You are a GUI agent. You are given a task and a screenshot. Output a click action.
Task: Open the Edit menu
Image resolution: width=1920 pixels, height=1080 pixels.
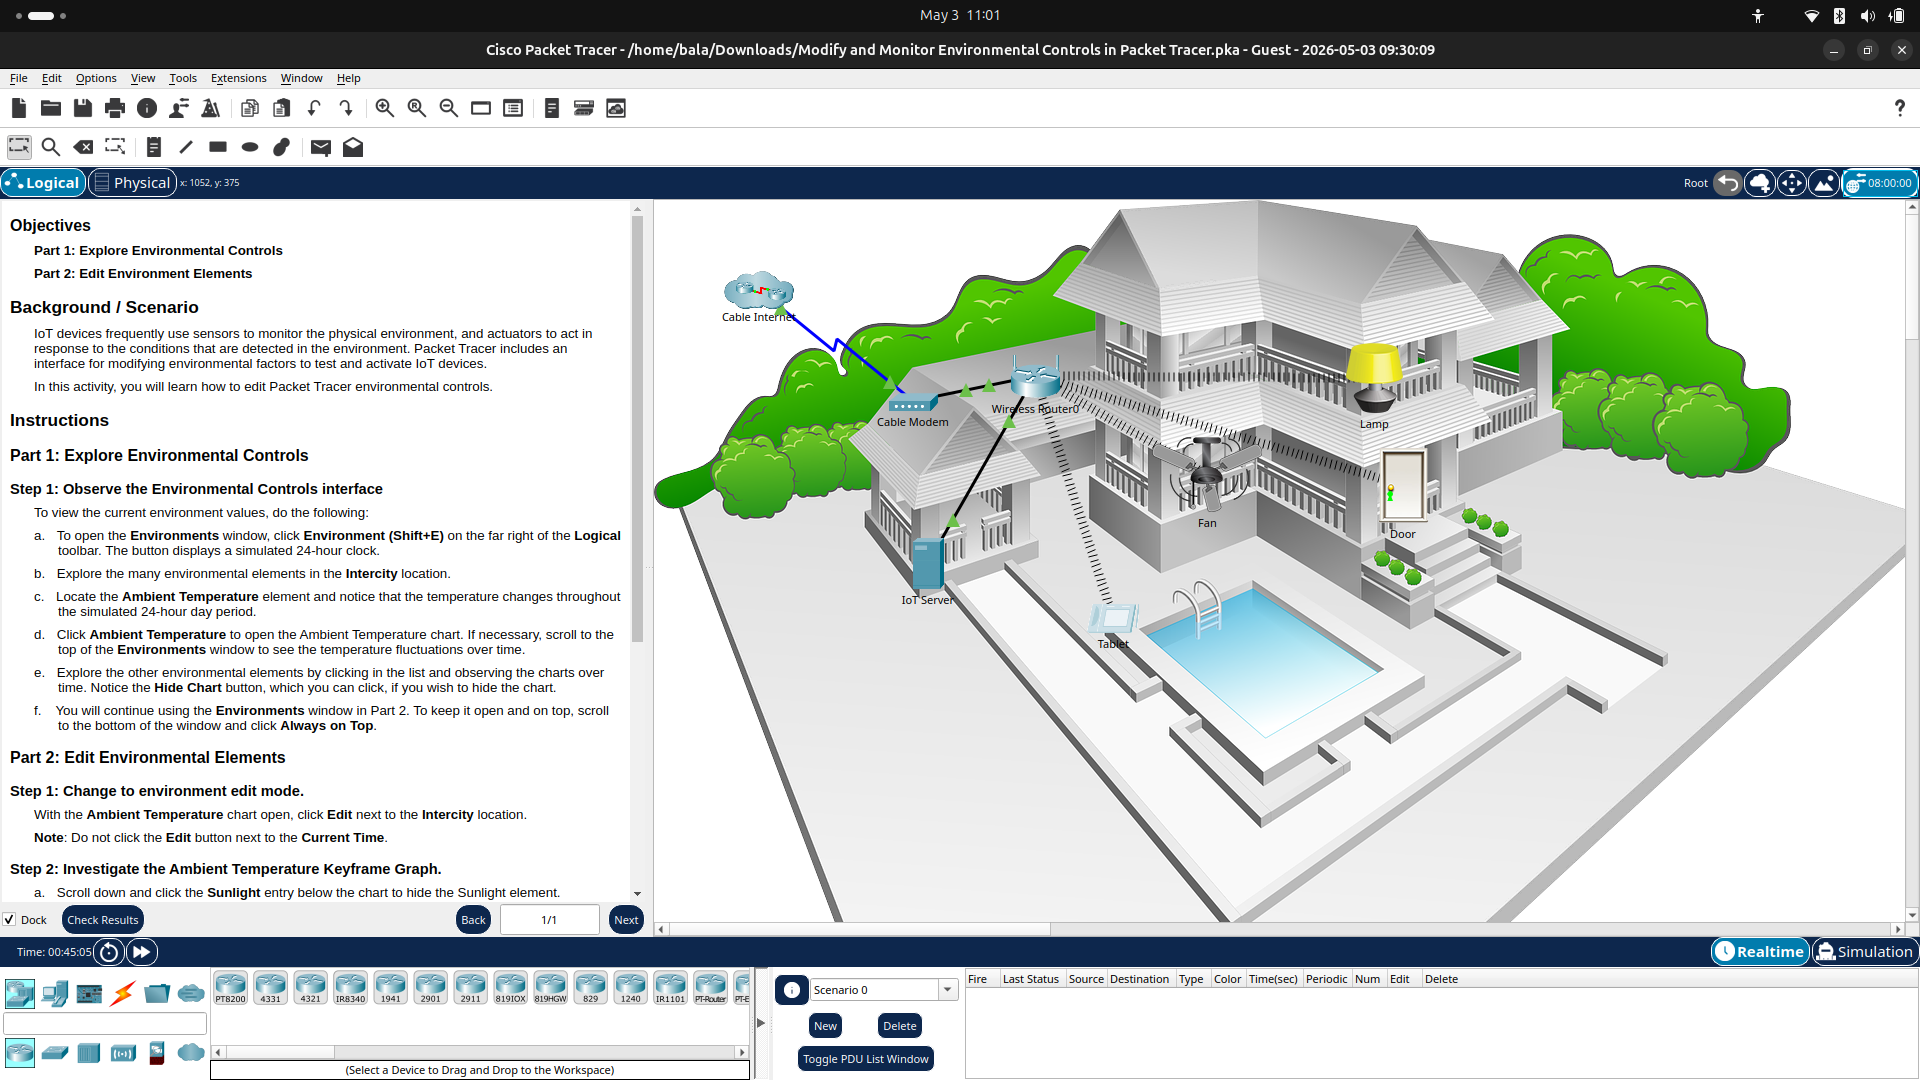(52, 78)
